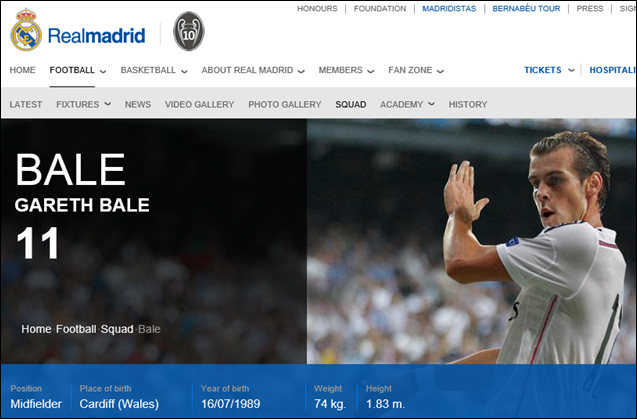The width and height of the screenshot is (637, 419).
Task: Click the 1.83 m. height value
Action: (x=385, y=404)
